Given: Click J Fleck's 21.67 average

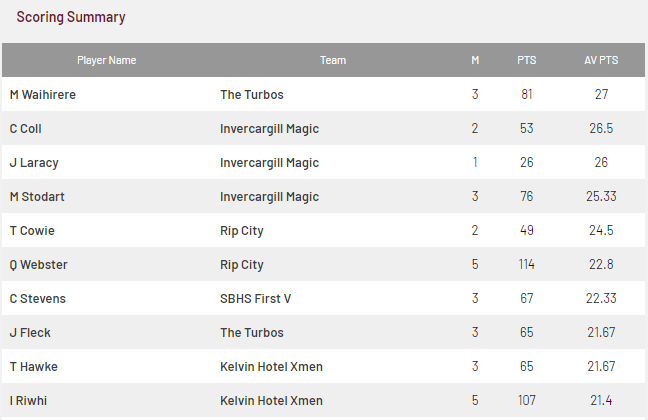Looking at the screenshot, I should click(601, 332).
